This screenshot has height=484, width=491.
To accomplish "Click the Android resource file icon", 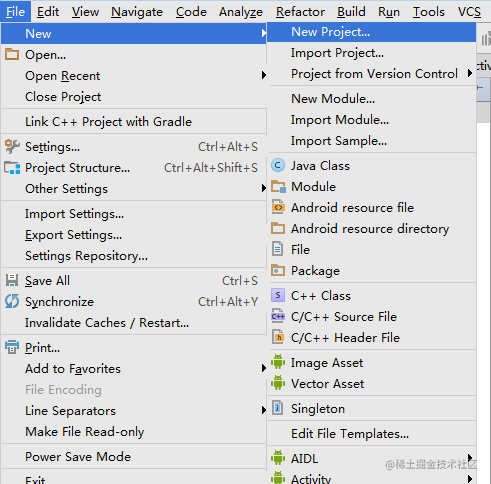I will click(278, 207).
